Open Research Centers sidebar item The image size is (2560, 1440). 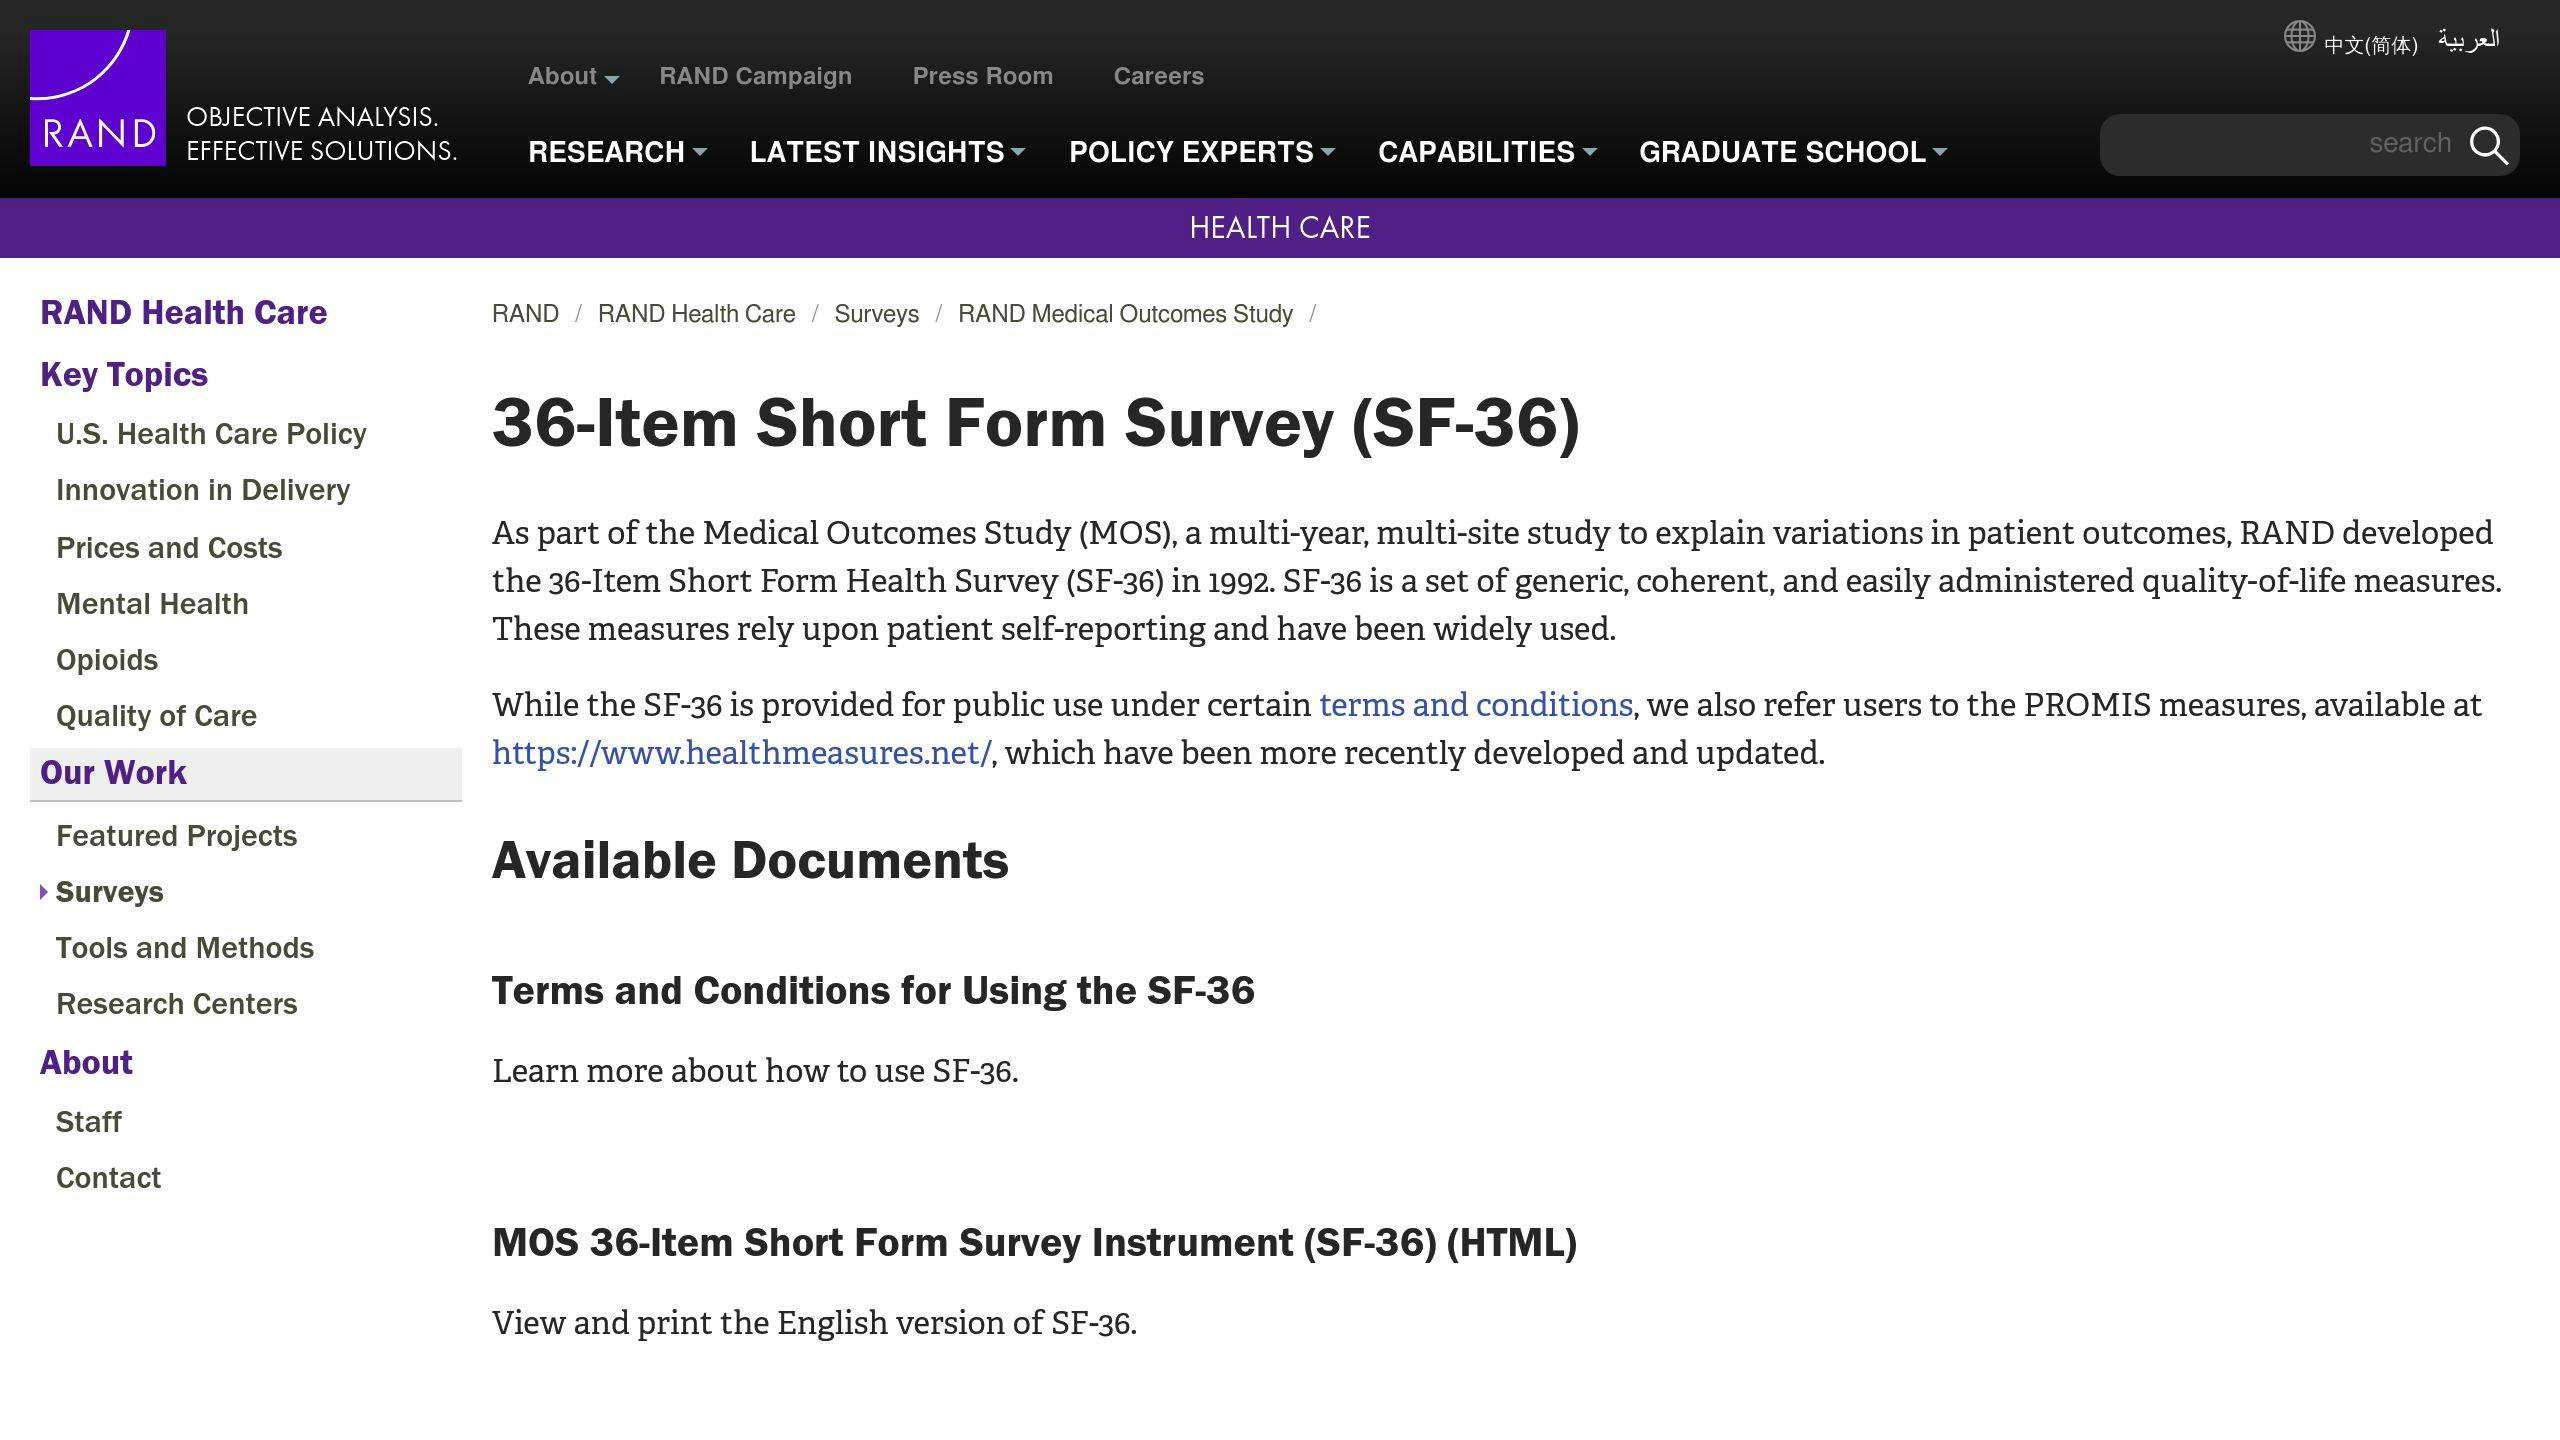point(177,1004)
